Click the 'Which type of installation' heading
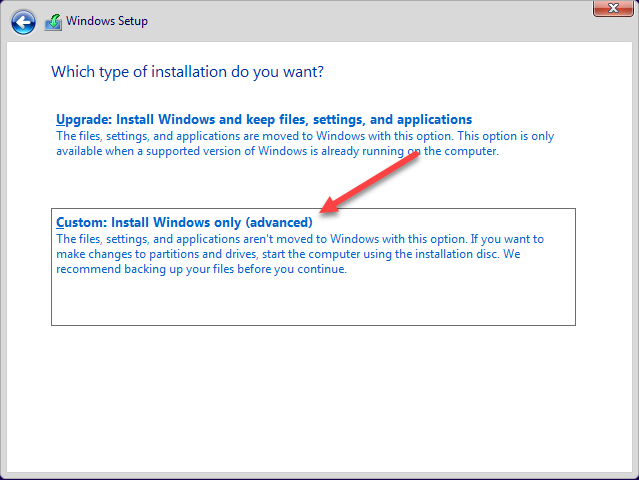639x480 pixels. 187,72
